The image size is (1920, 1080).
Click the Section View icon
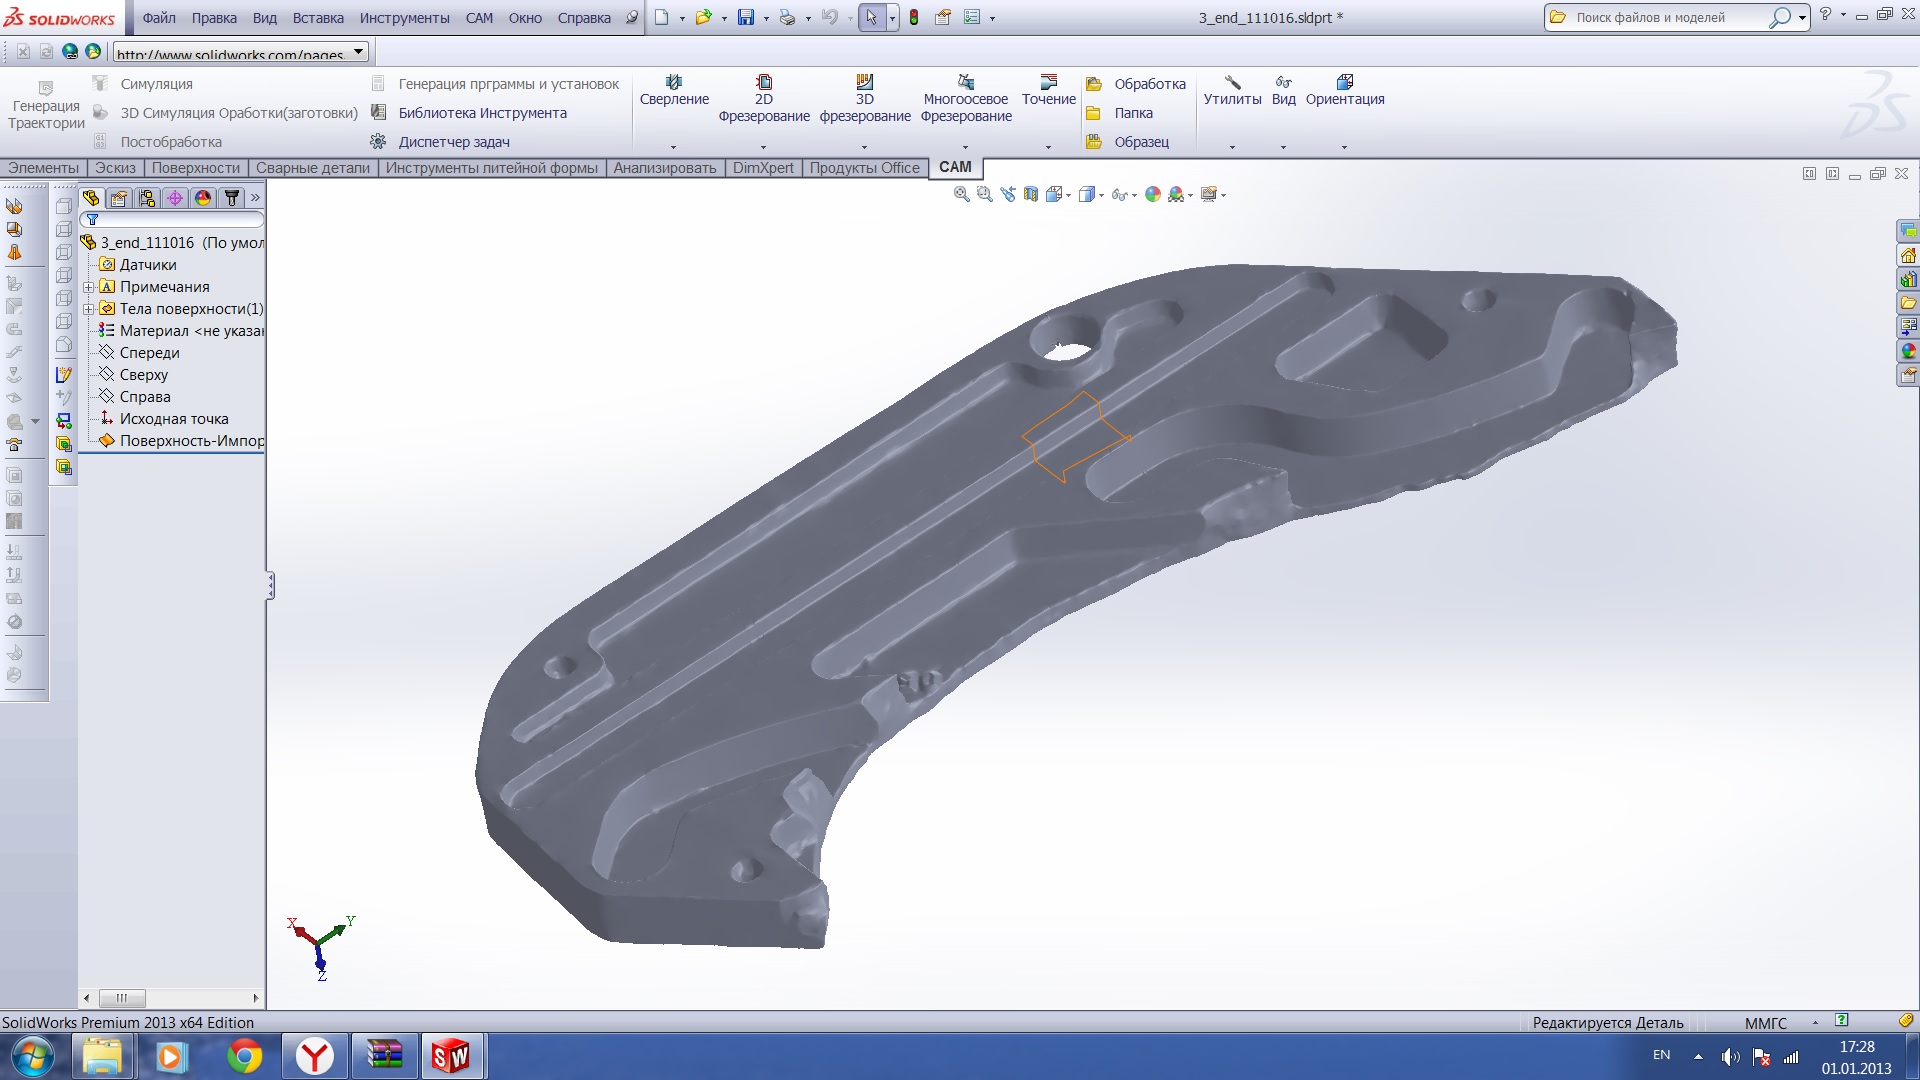coord(1031,195)
